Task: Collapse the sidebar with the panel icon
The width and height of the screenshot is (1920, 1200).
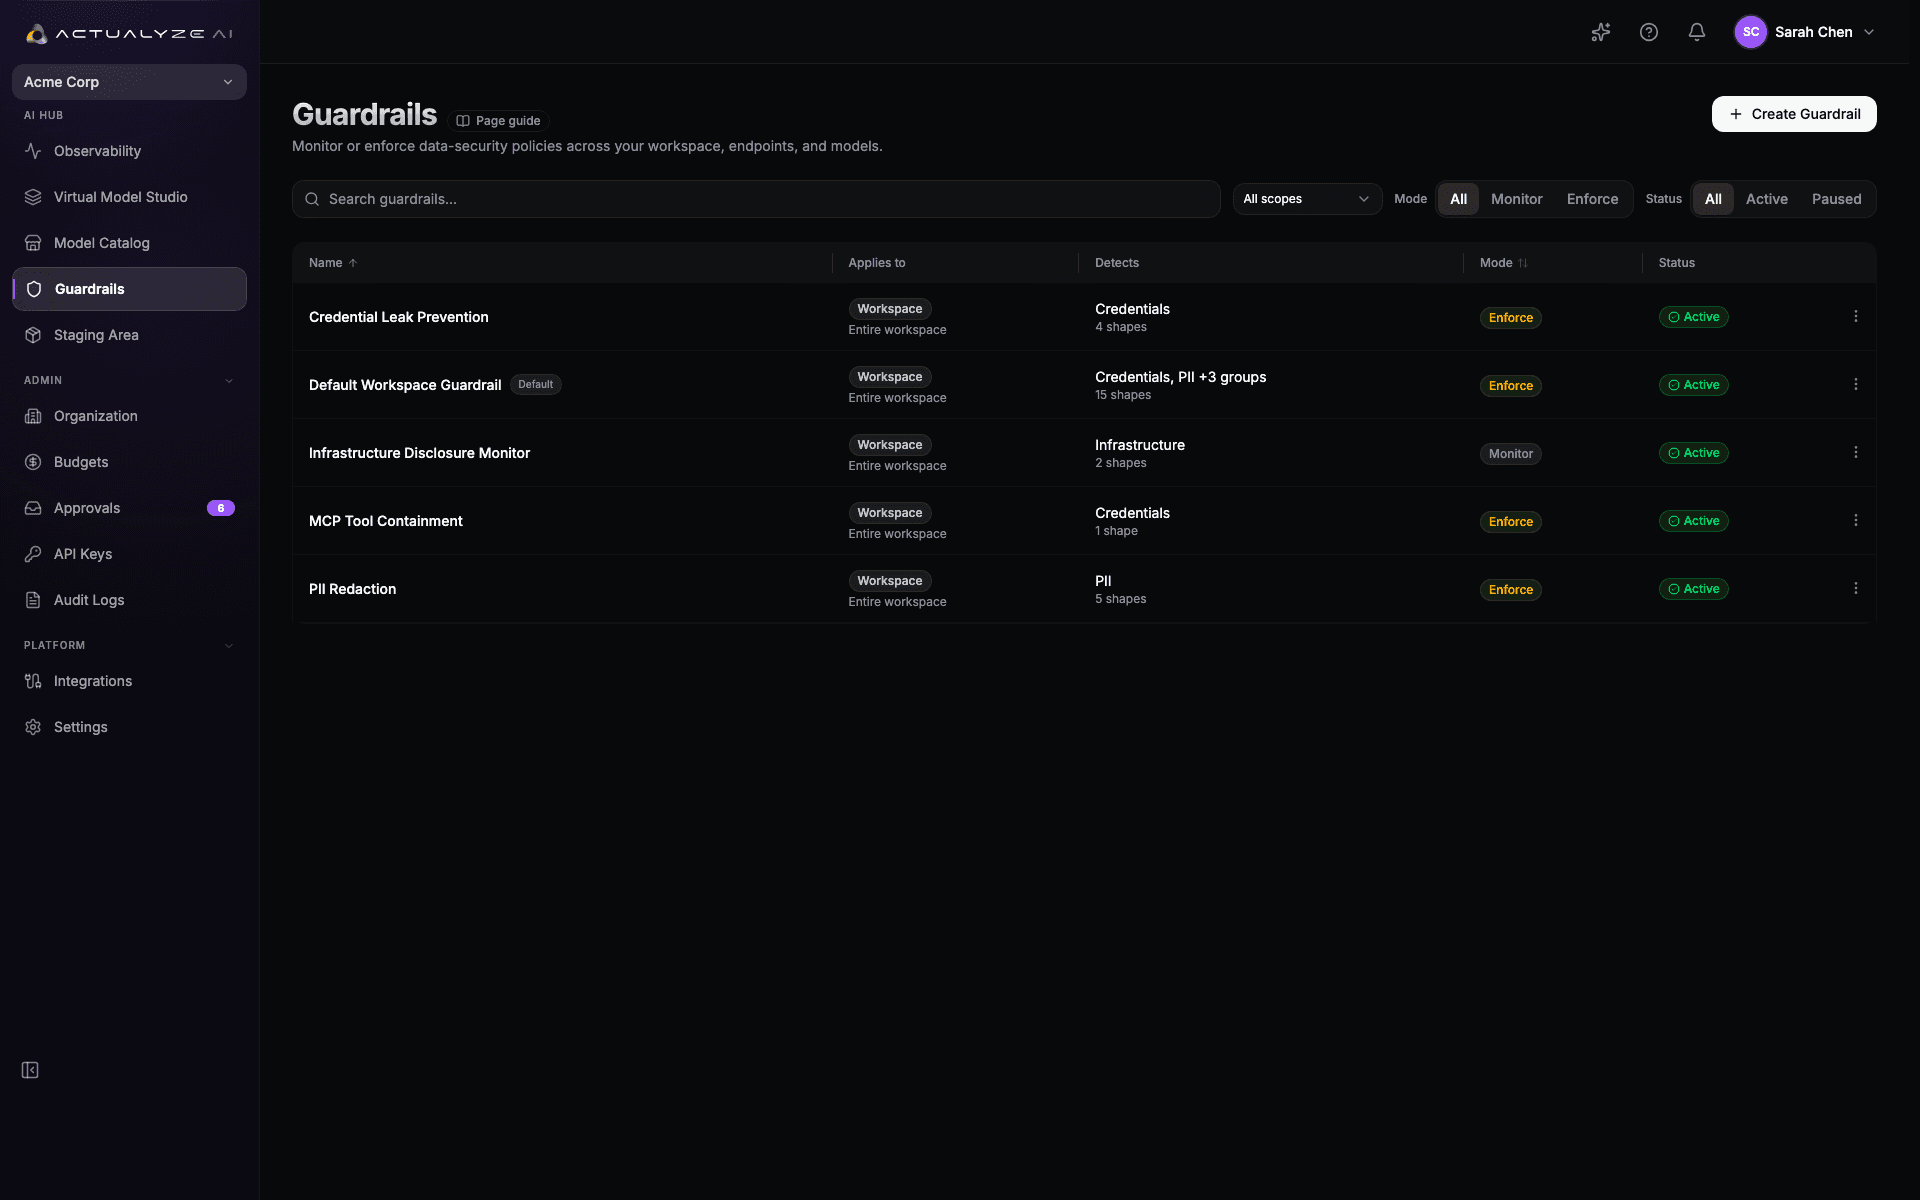Action: 30,1070
